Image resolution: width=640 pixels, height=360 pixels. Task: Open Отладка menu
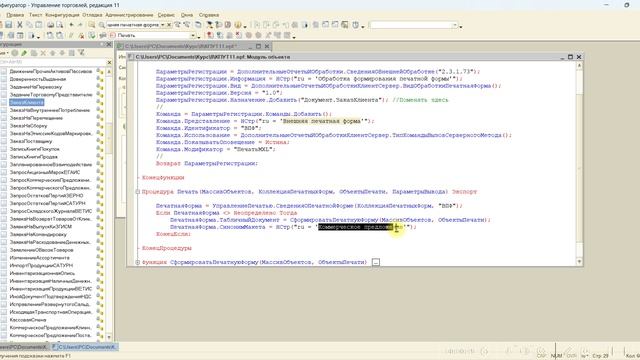click(92, 15)
